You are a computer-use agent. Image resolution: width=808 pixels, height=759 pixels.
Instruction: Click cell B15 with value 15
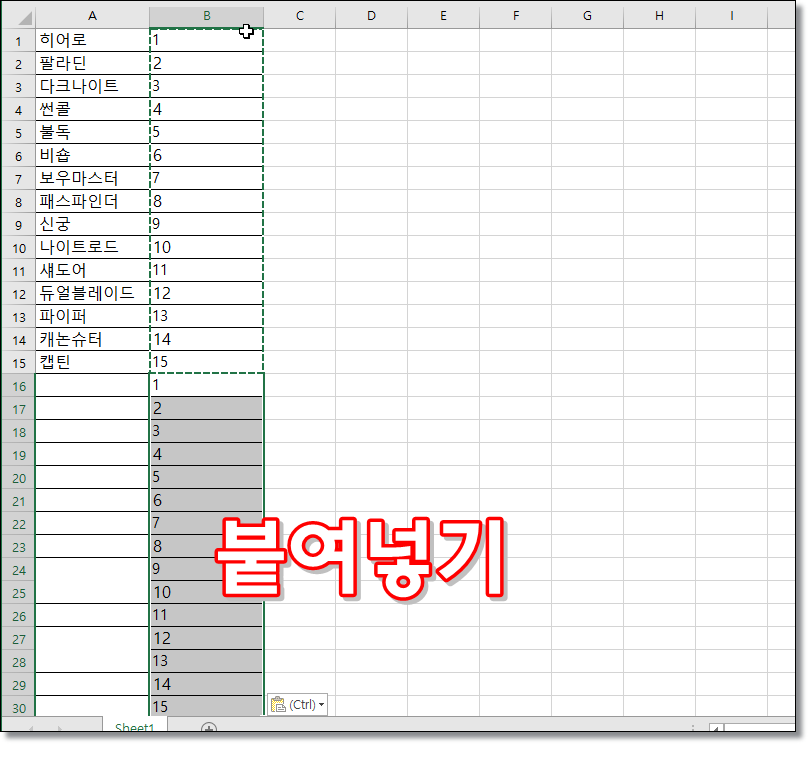(207, 362)
